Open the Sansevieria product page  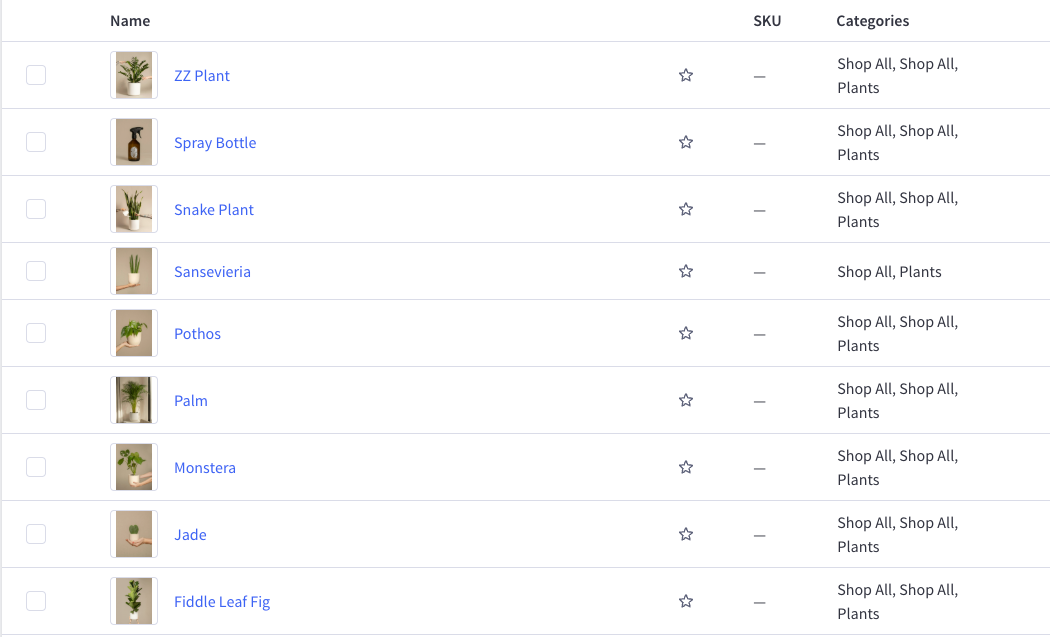(212, 272)
